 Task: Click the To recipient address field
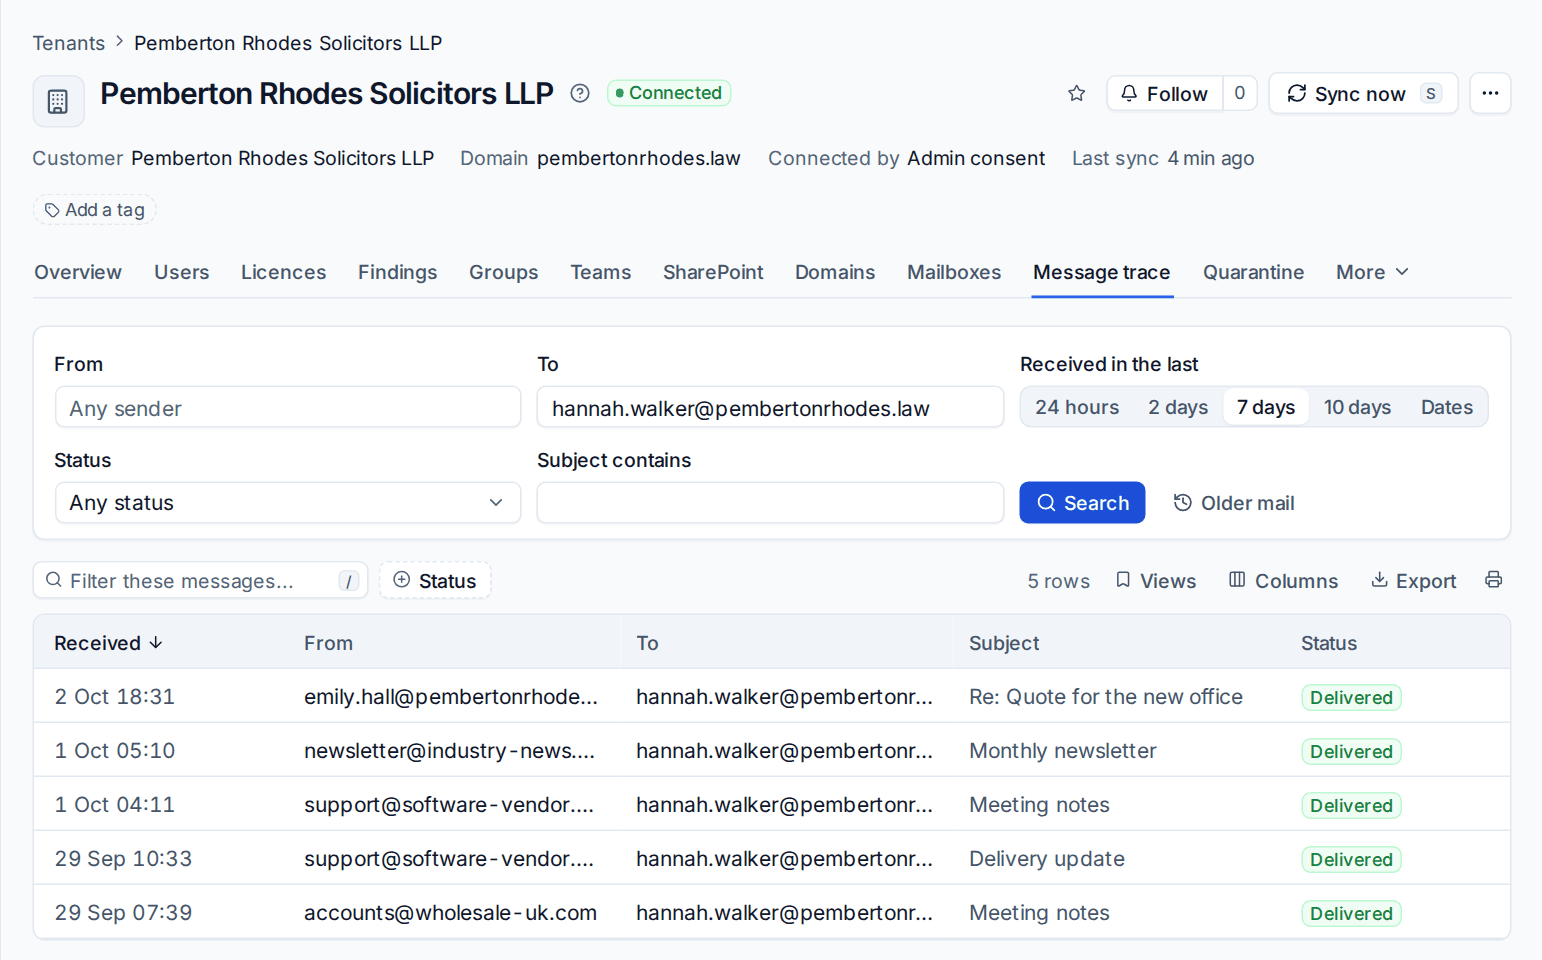point(770,407)
